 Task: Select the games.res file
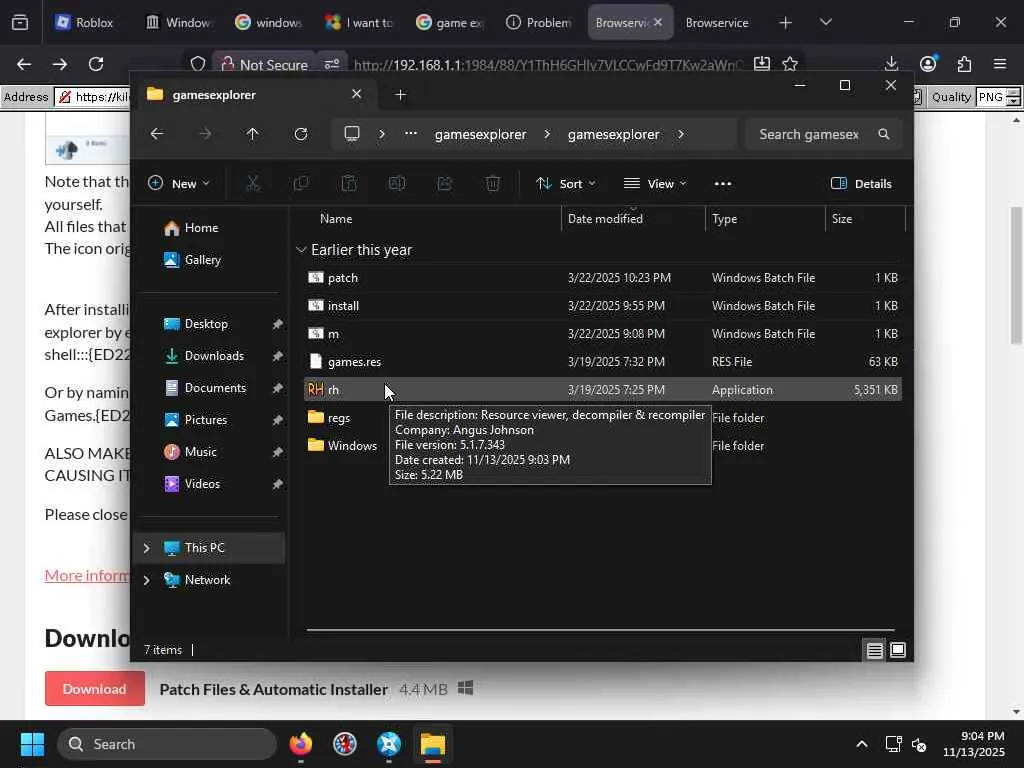click(x=602, y=362)
